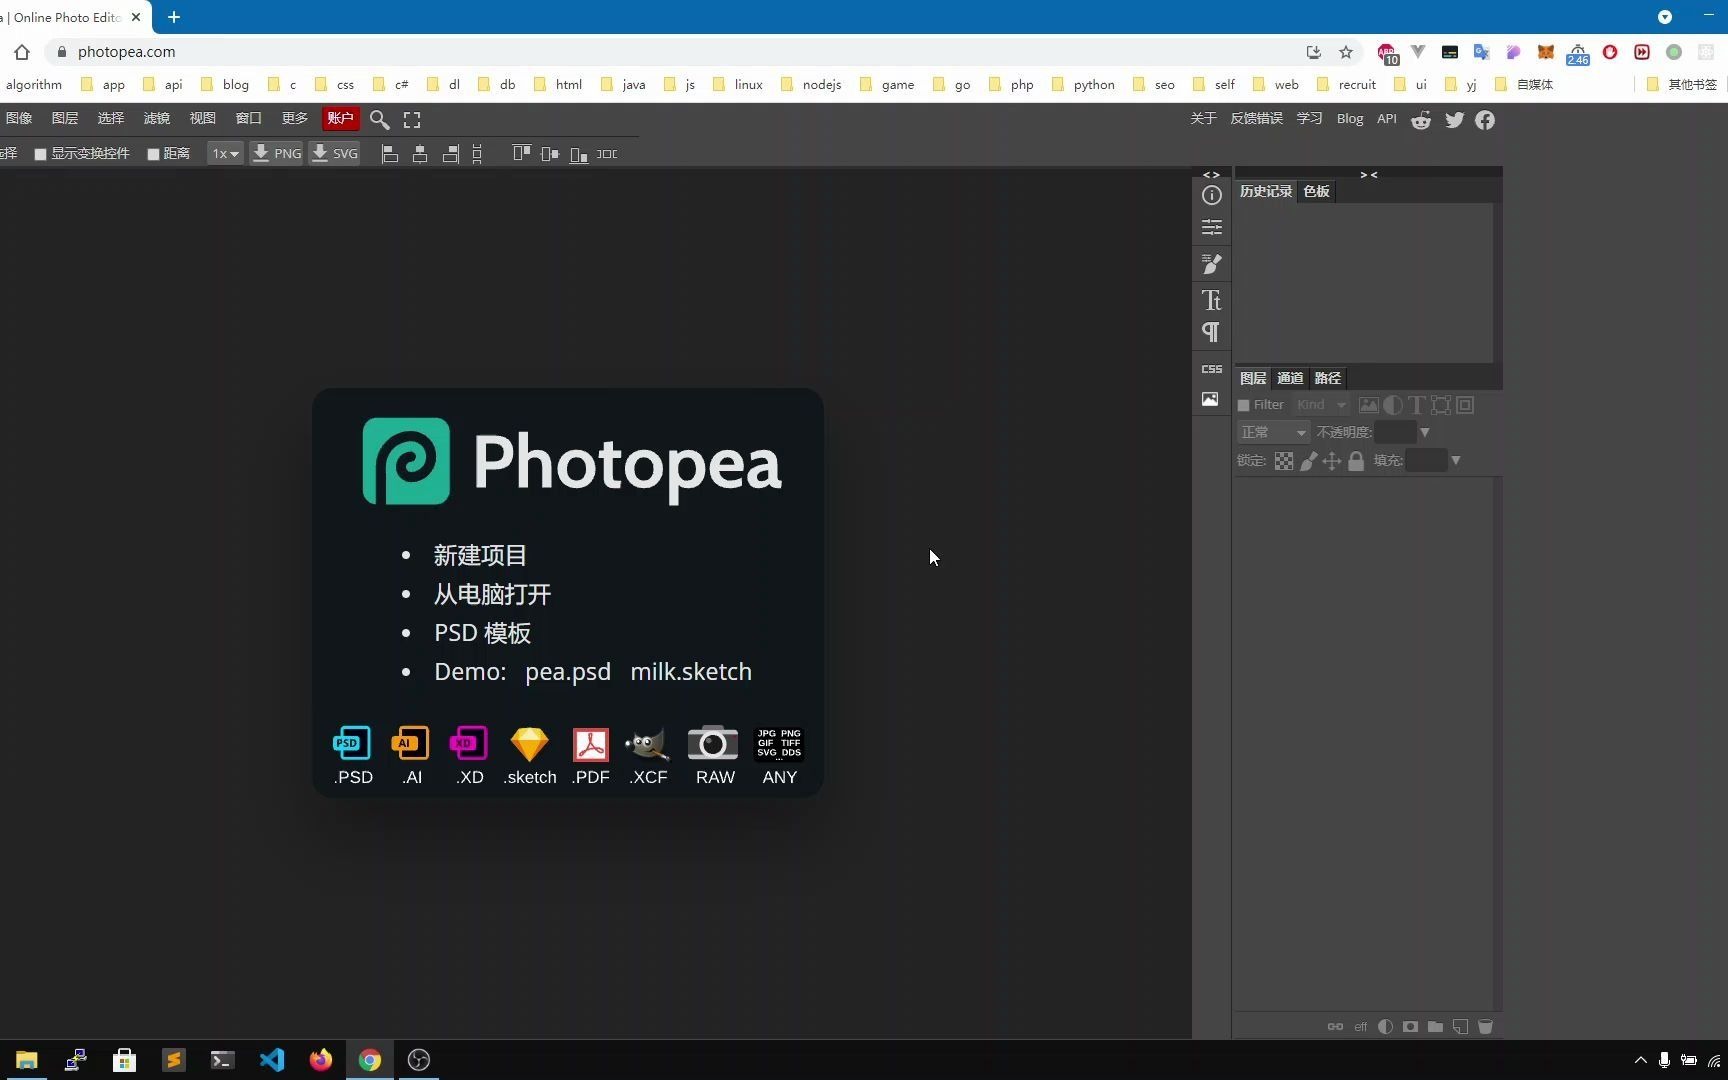This screenshot has height=1080, width=1728.
Task: Open the 视图 menu
Action: pyautogui.click(x=203, y=118)
